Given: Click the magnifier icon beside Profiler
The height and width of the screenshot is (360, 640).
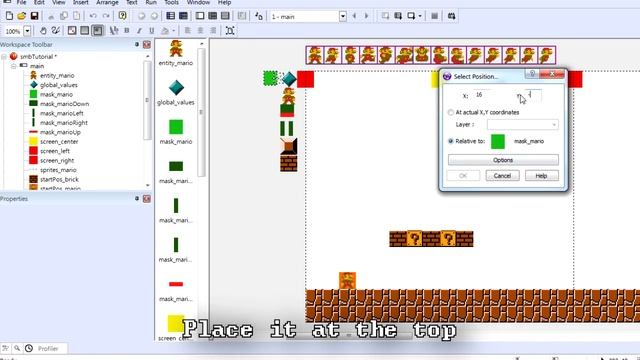Looking at the screenshot, I should click(17, 348).
